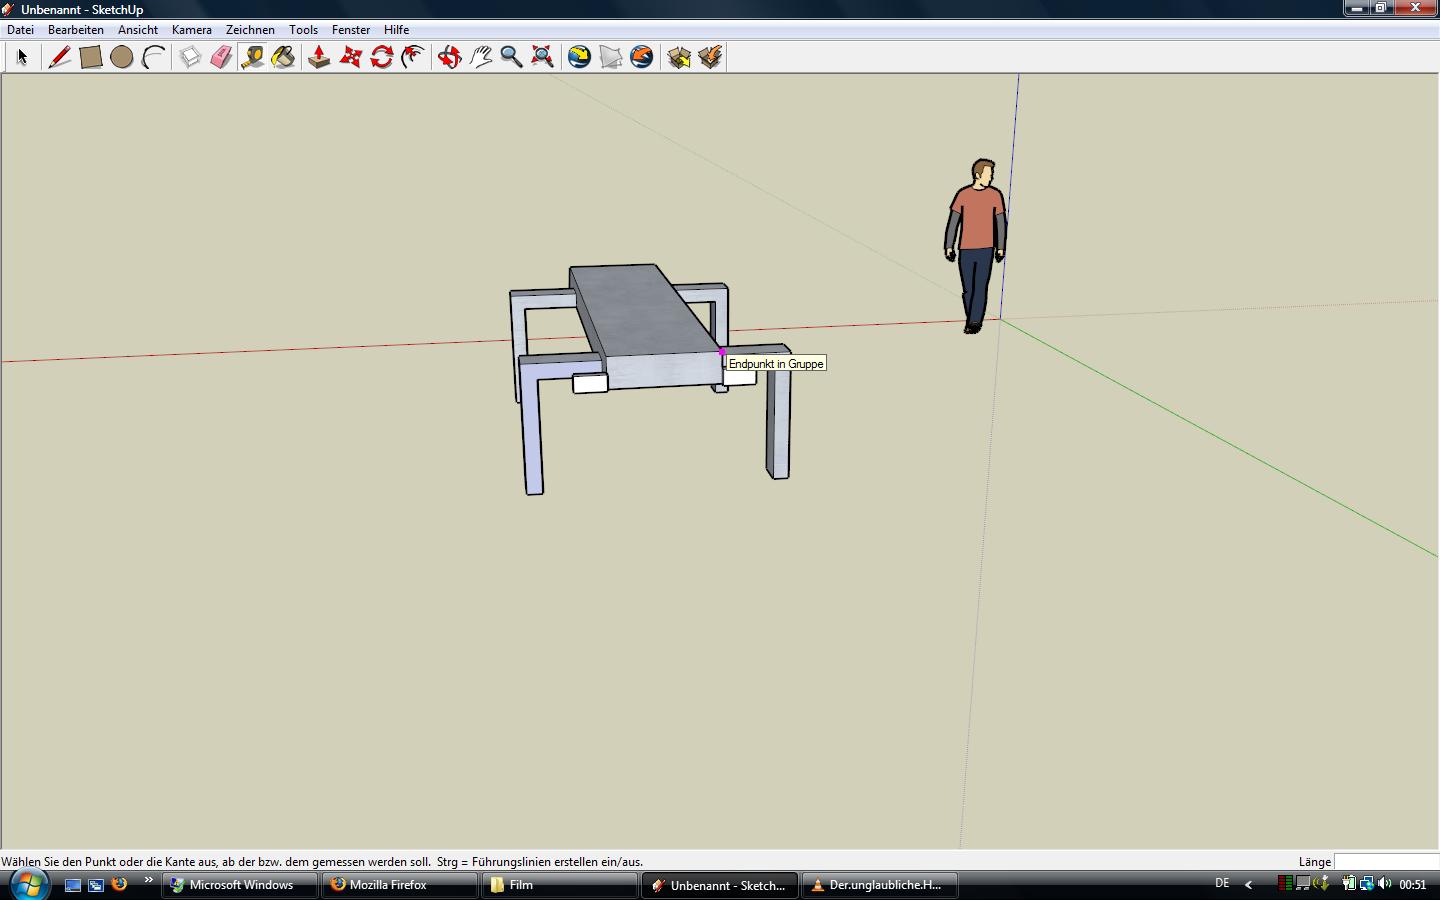Image resolution: width=1440 pixels, height=900 pixels.
Task: Switch to Mozilla Firefox in taskbar
Action: (400, 885)
